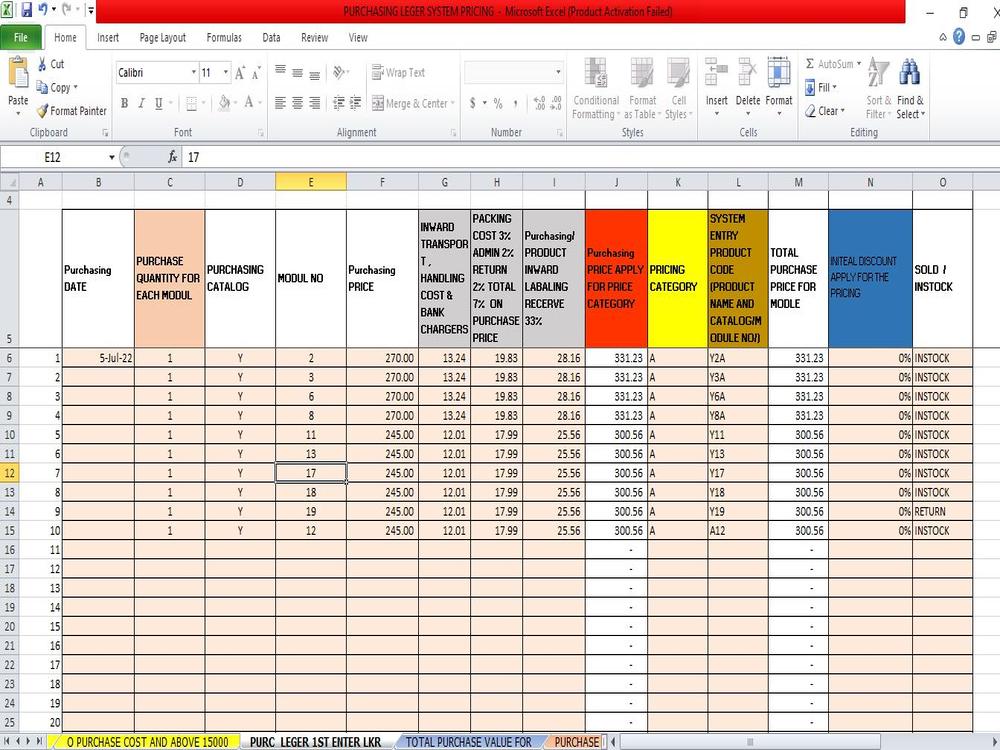Image resolution: width=1000 pixels, height=750 pixels.
Task: Expand the AutoSum dropdown arrow
Action: tap(858, 64)
